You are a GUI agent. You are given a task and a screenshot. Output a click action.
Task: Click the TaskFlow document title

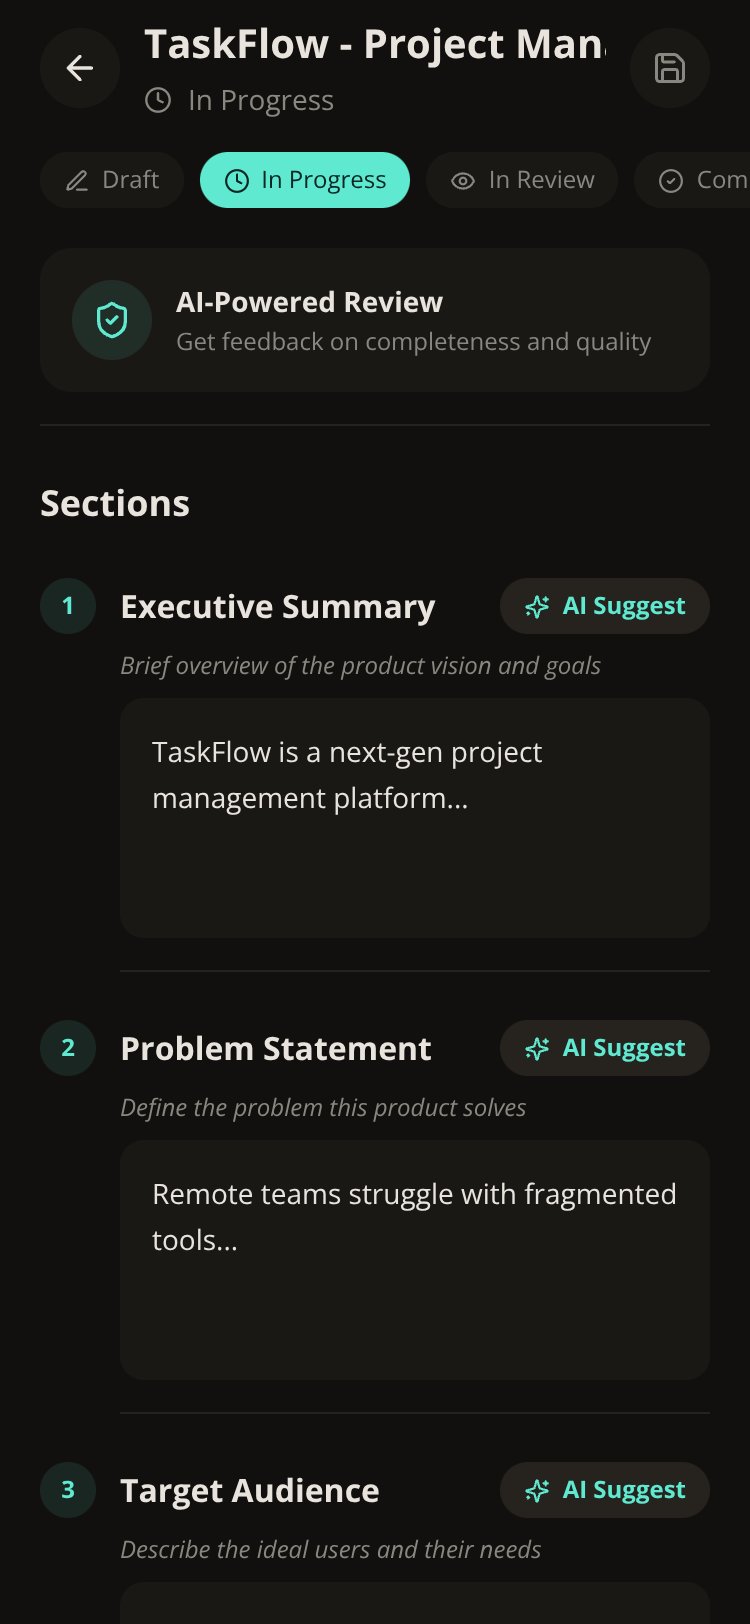(x=375, y=44)
